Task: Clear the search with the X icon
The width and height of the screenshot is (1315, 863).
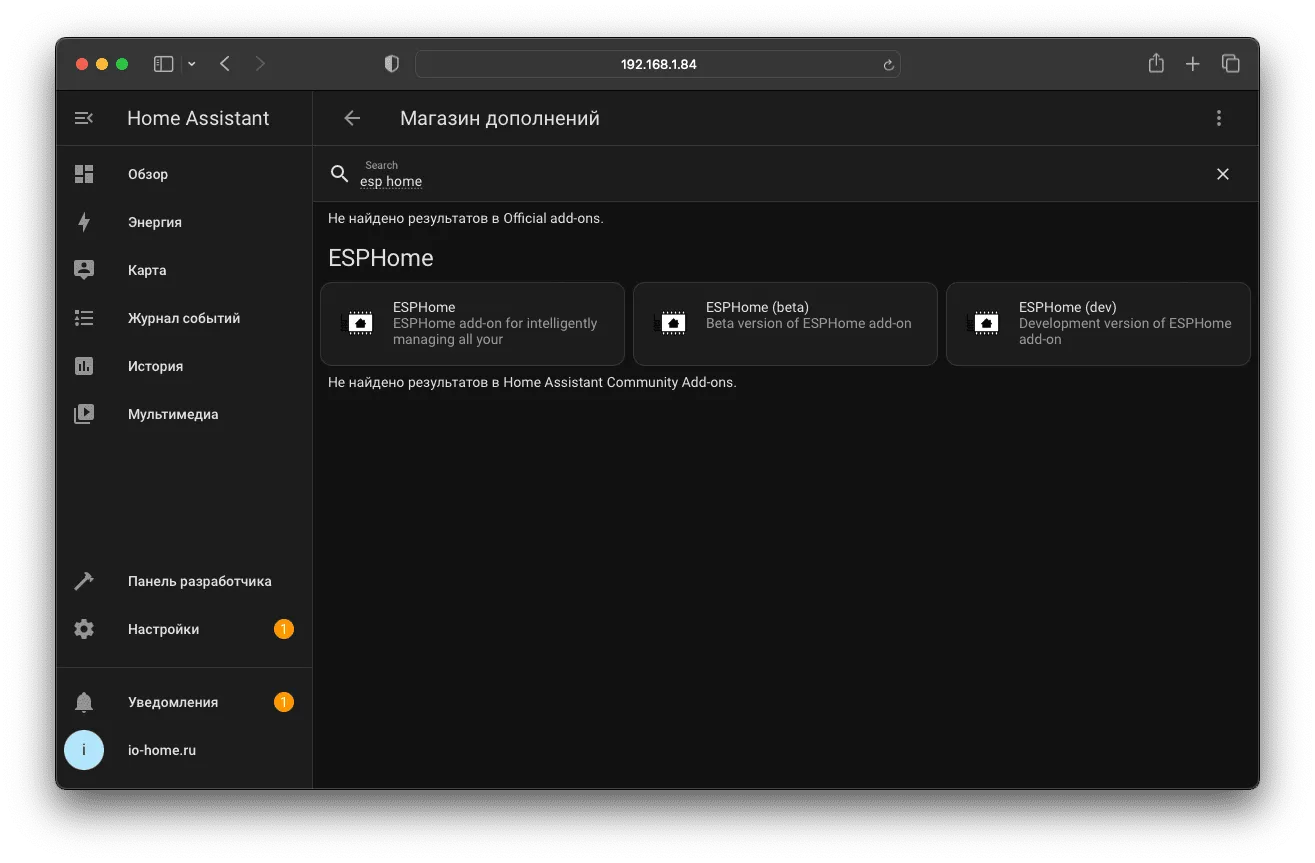Action: (x=1223, y=174)
